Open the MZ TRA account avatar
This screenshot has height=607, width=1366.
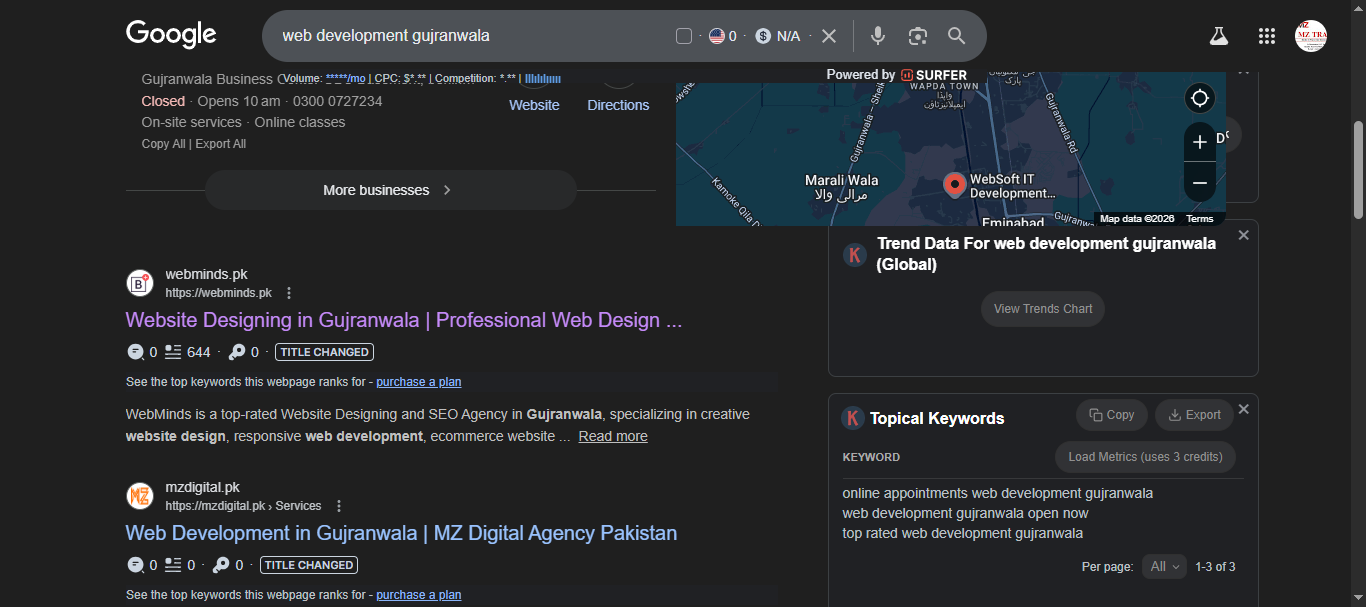[x=1311, y=36]
